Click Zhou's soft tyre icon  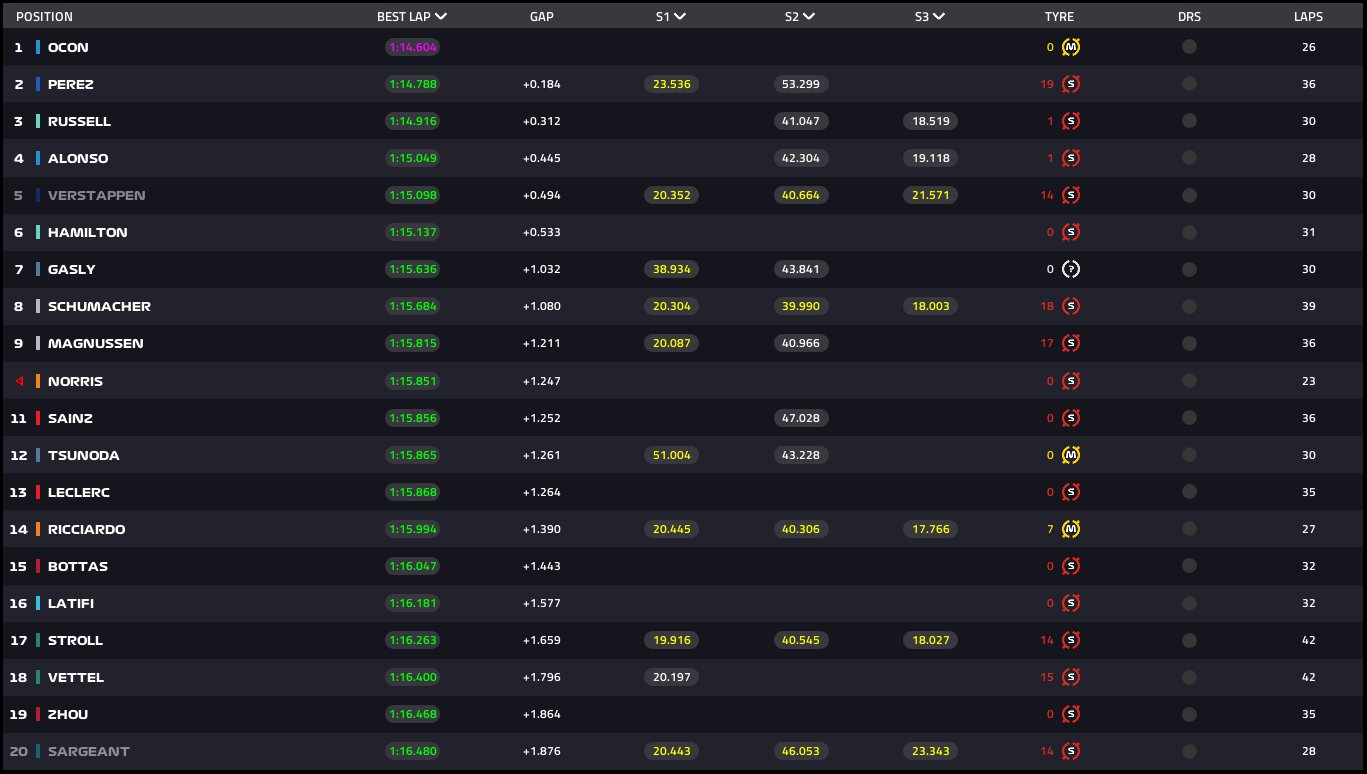pyautogui.click(x=1071, y=714)
